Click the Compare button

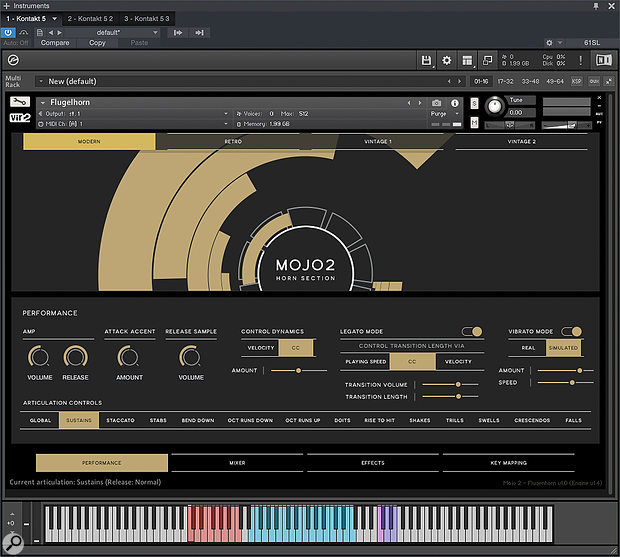pos(55,43)
